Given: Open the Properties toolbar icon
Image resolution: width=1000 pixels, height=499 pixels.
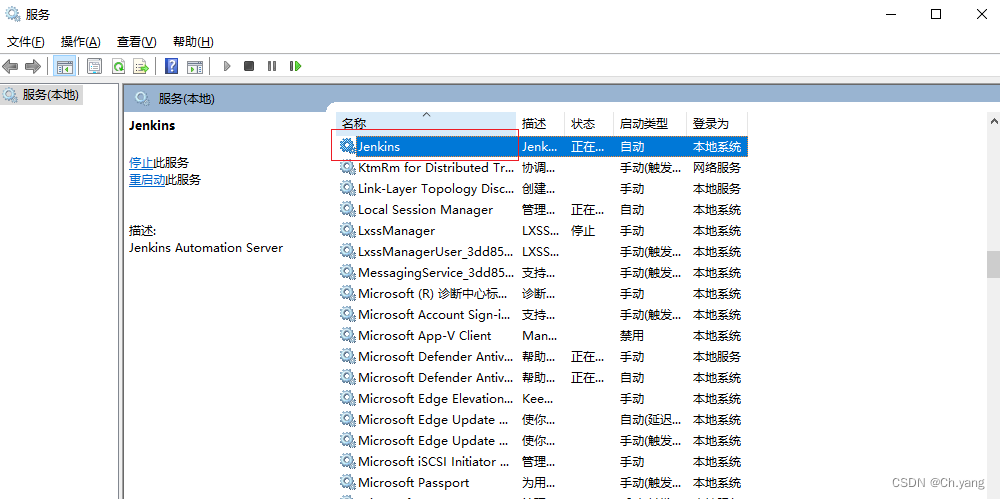Looking at the screenshot, I should [94, 66].
